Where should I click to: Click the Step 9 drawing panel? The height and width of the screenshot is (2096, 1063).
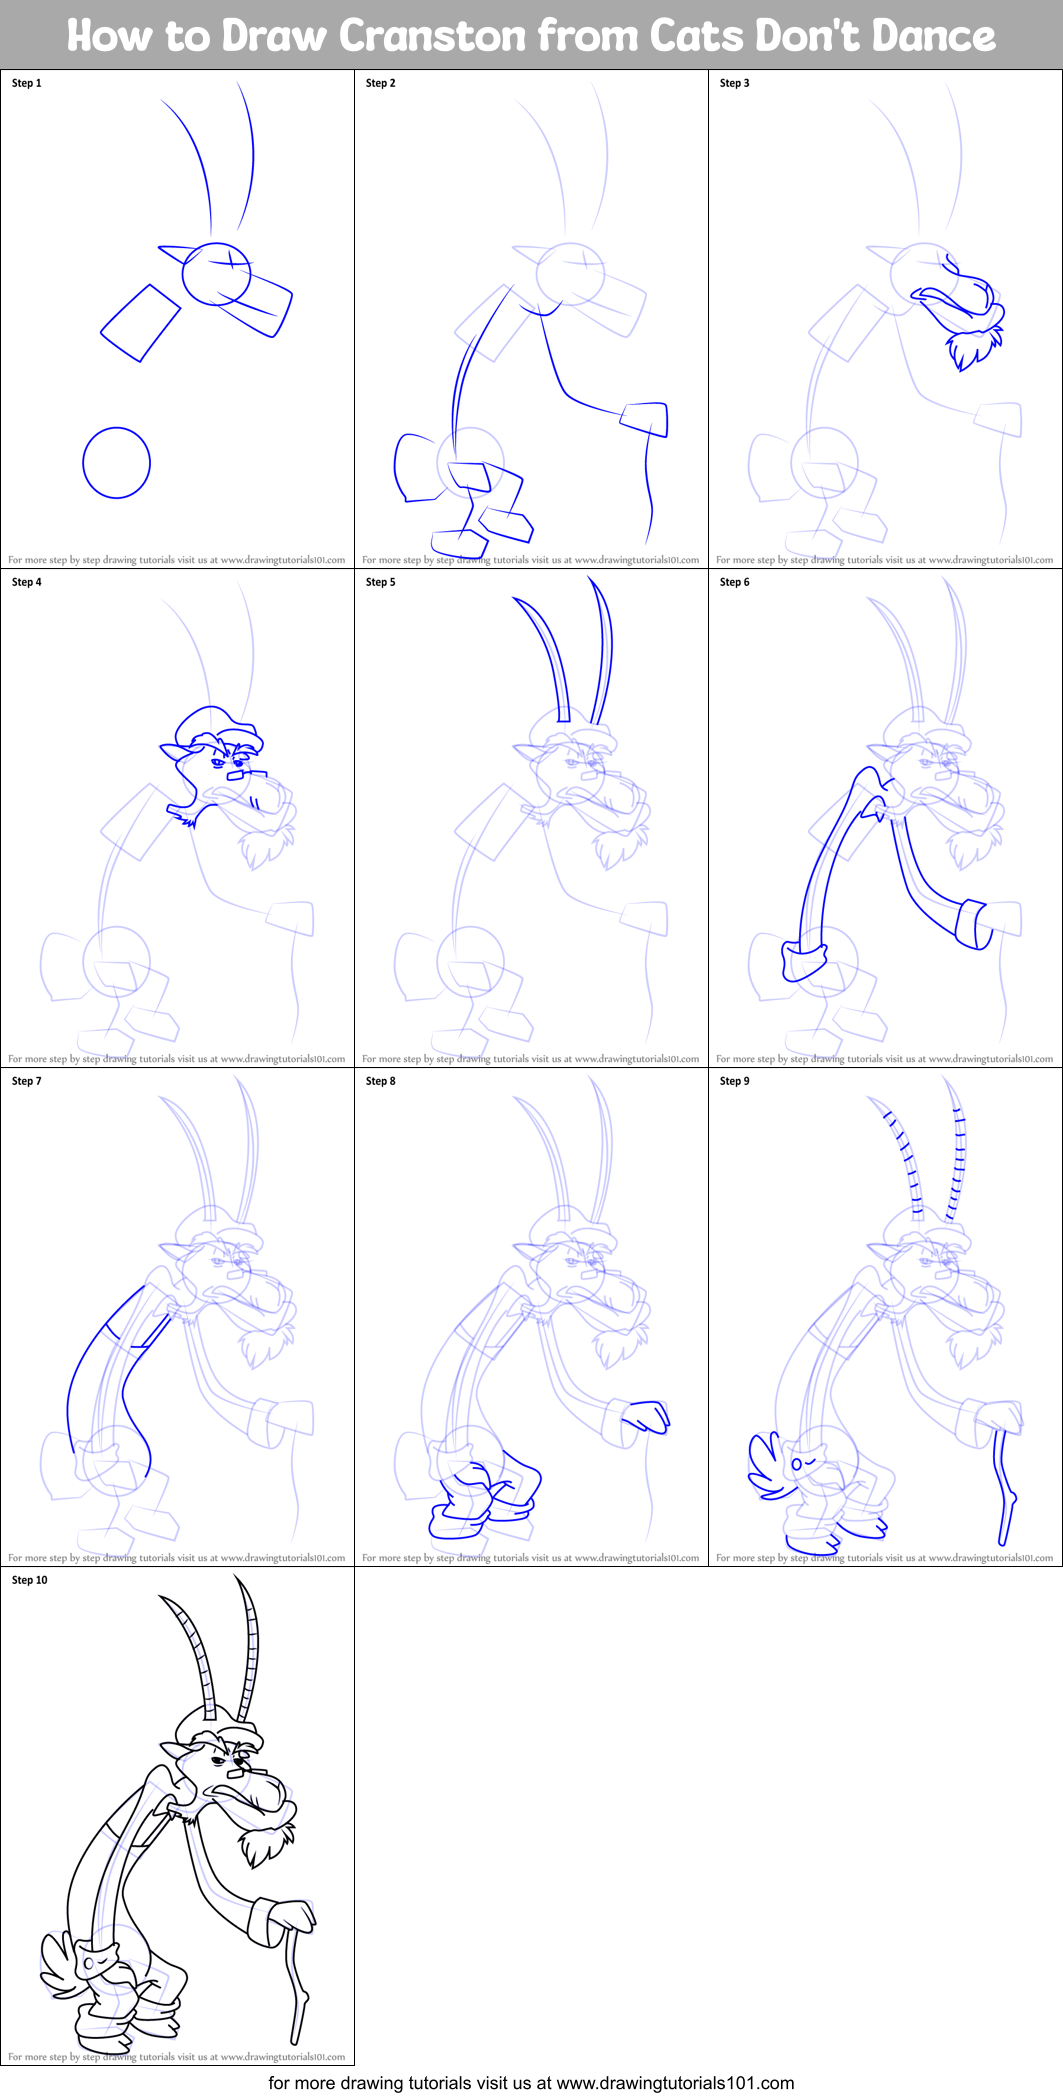pyautogui.click(x=885, y=1317)
